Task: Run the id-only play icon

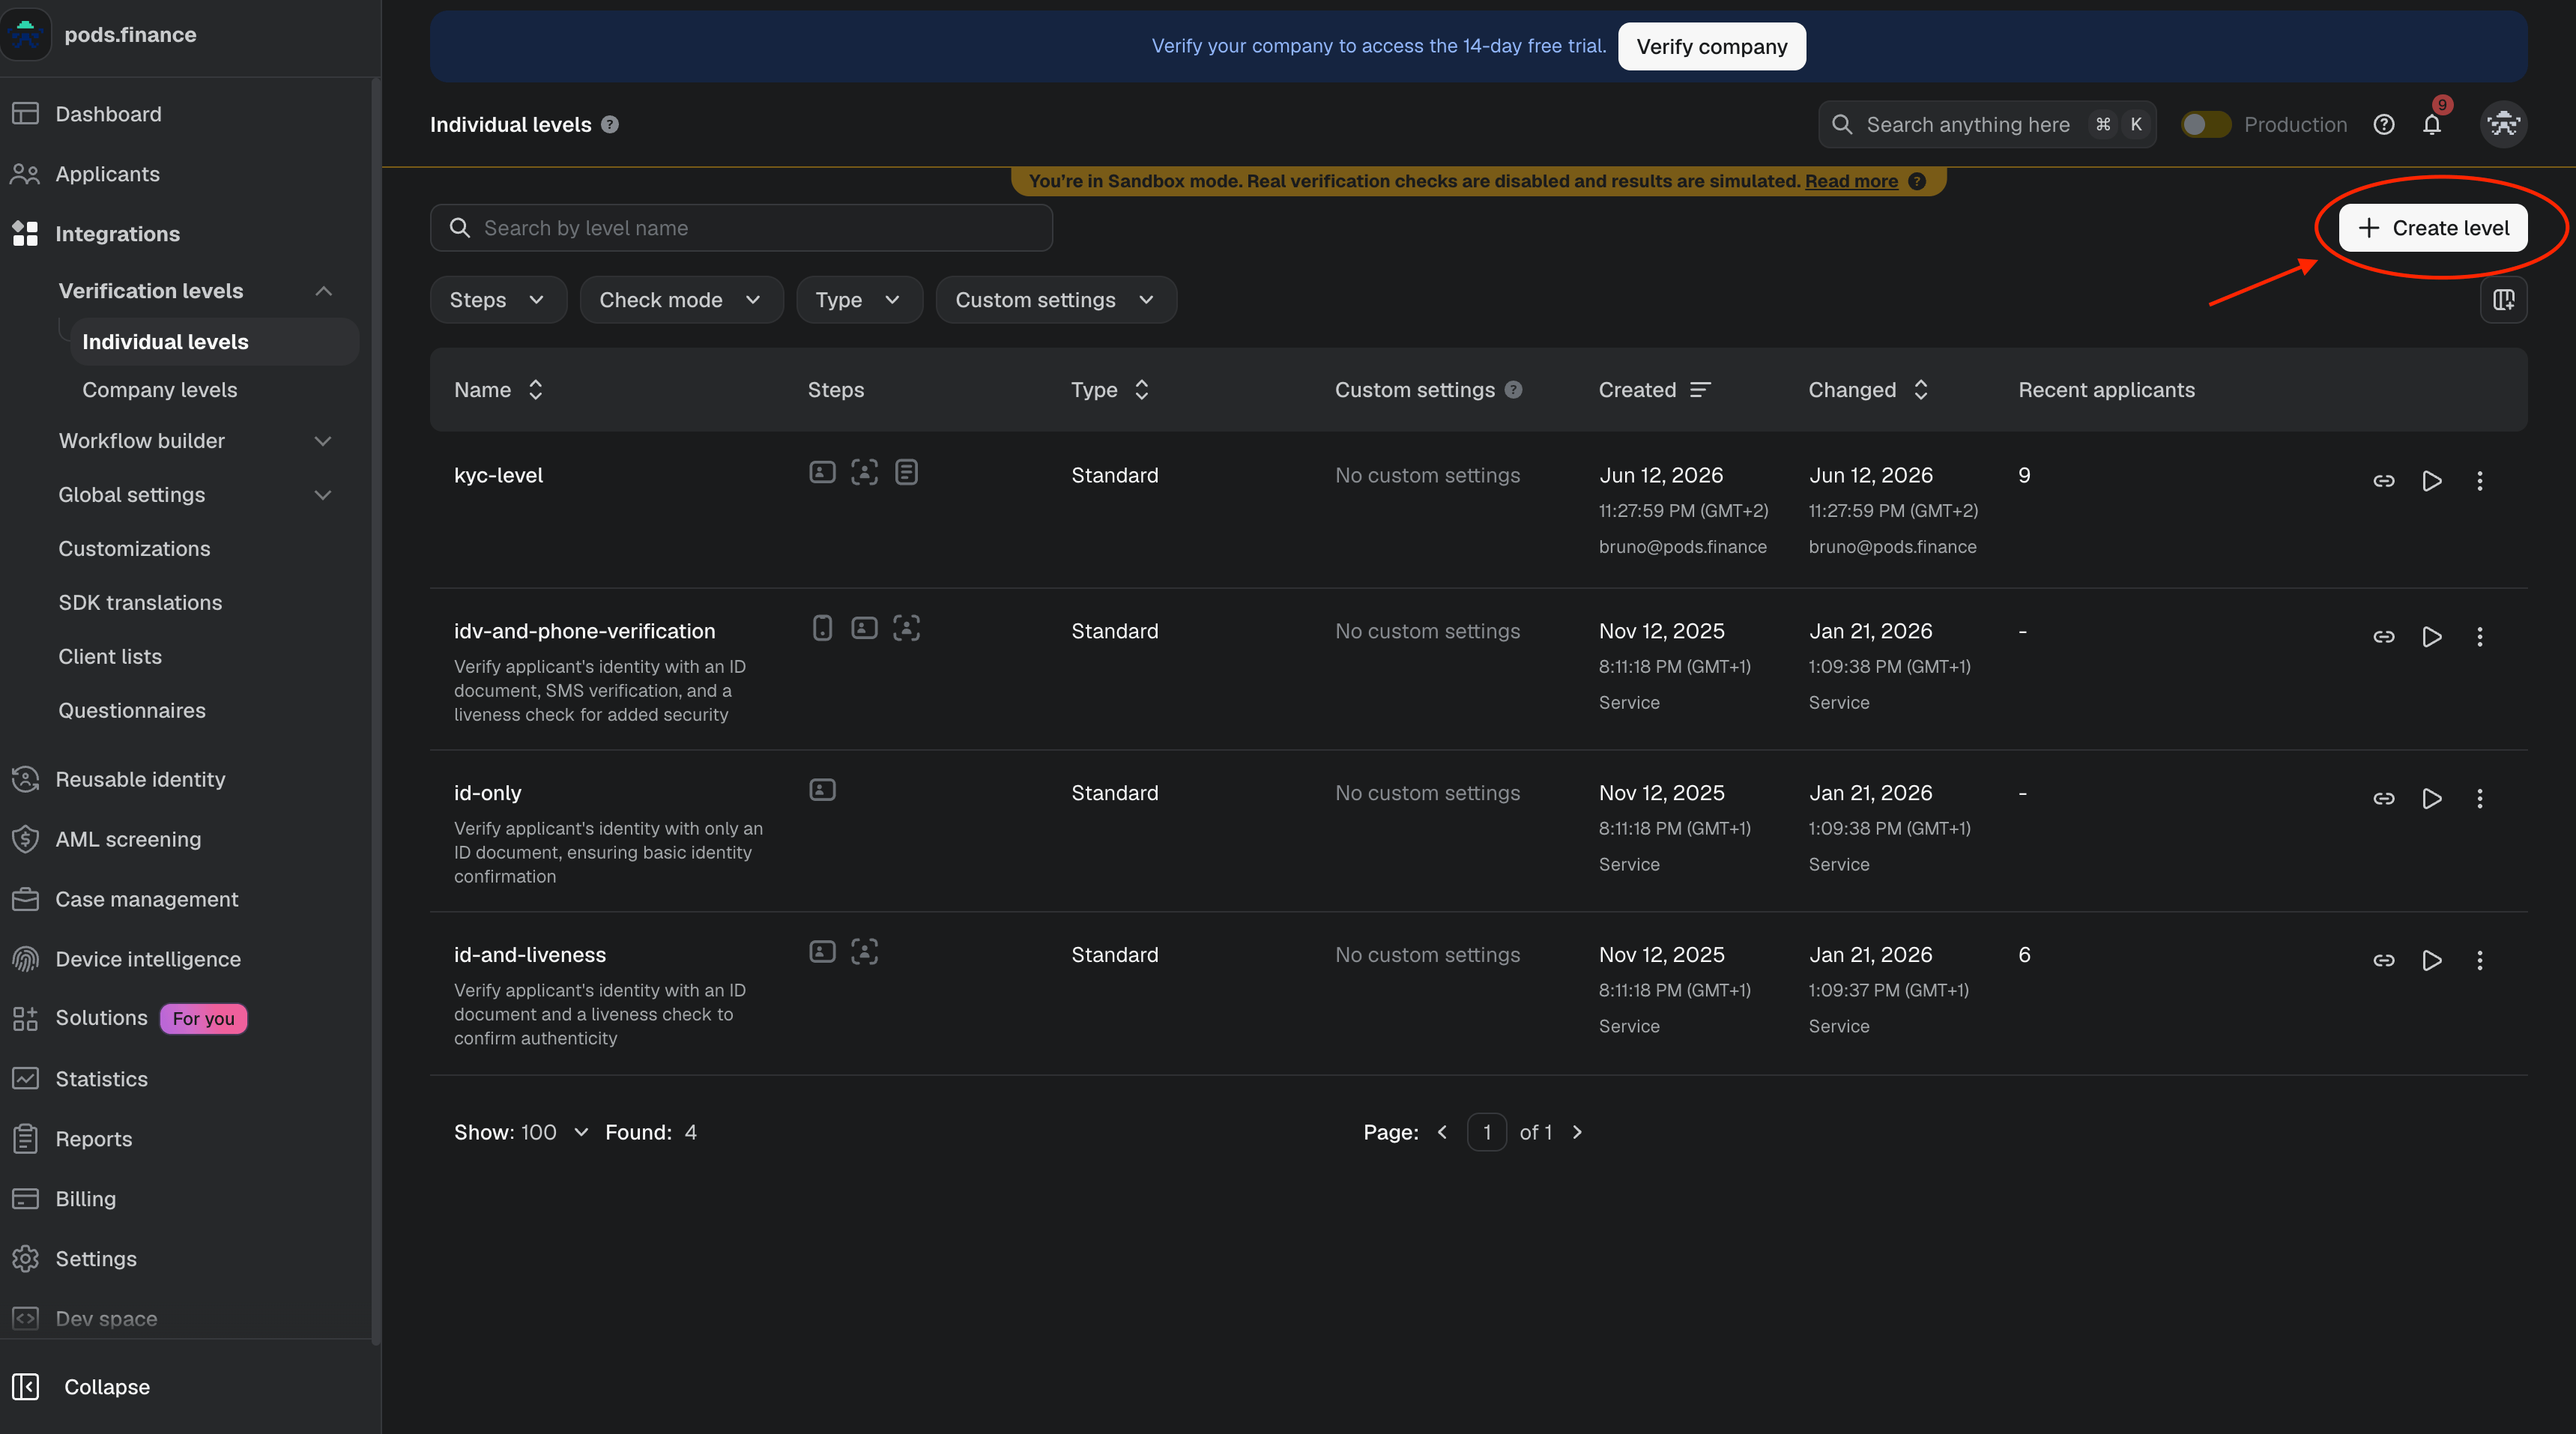Action: pyautogui.click(x=2432, y=798)
